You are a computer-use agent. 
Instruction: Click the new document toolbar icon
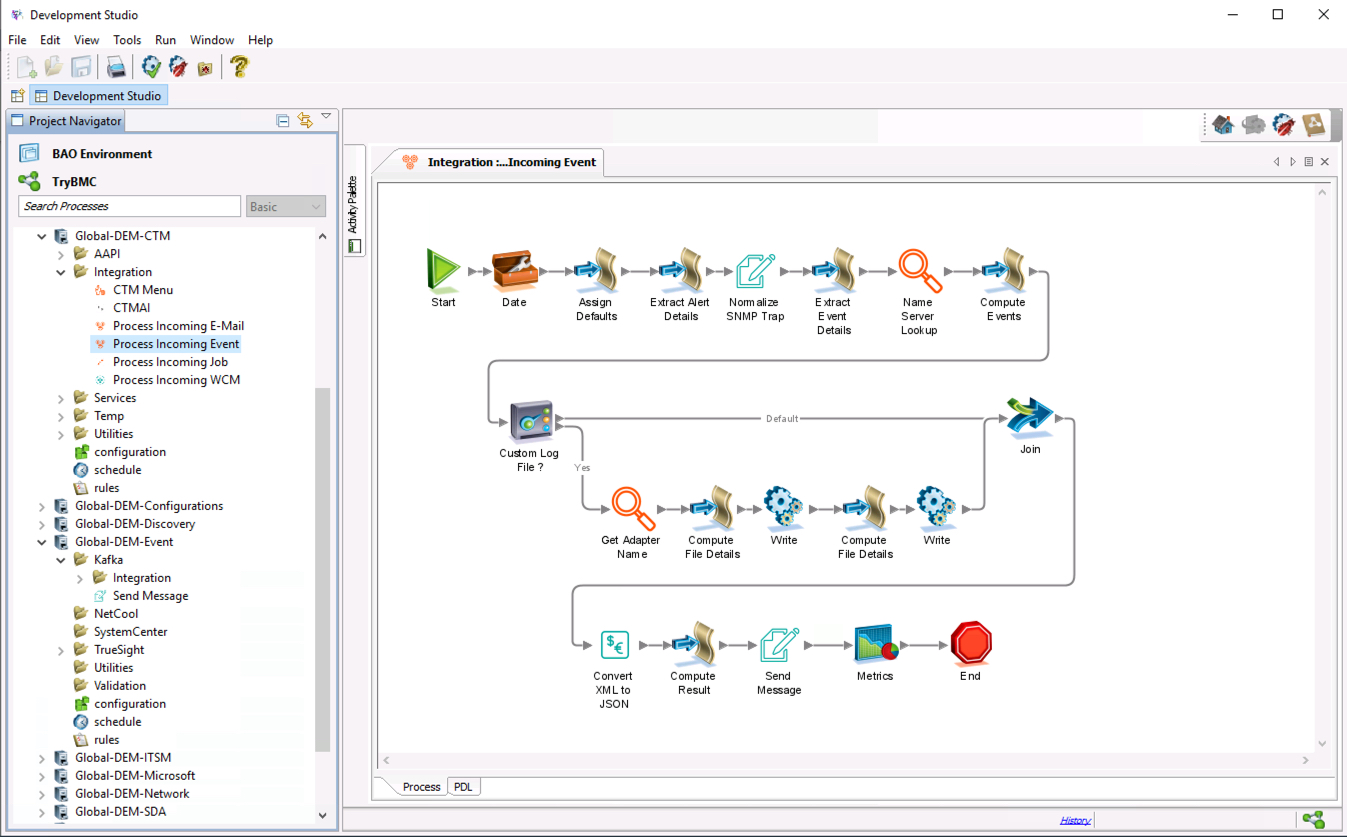[x=27, y=67]
